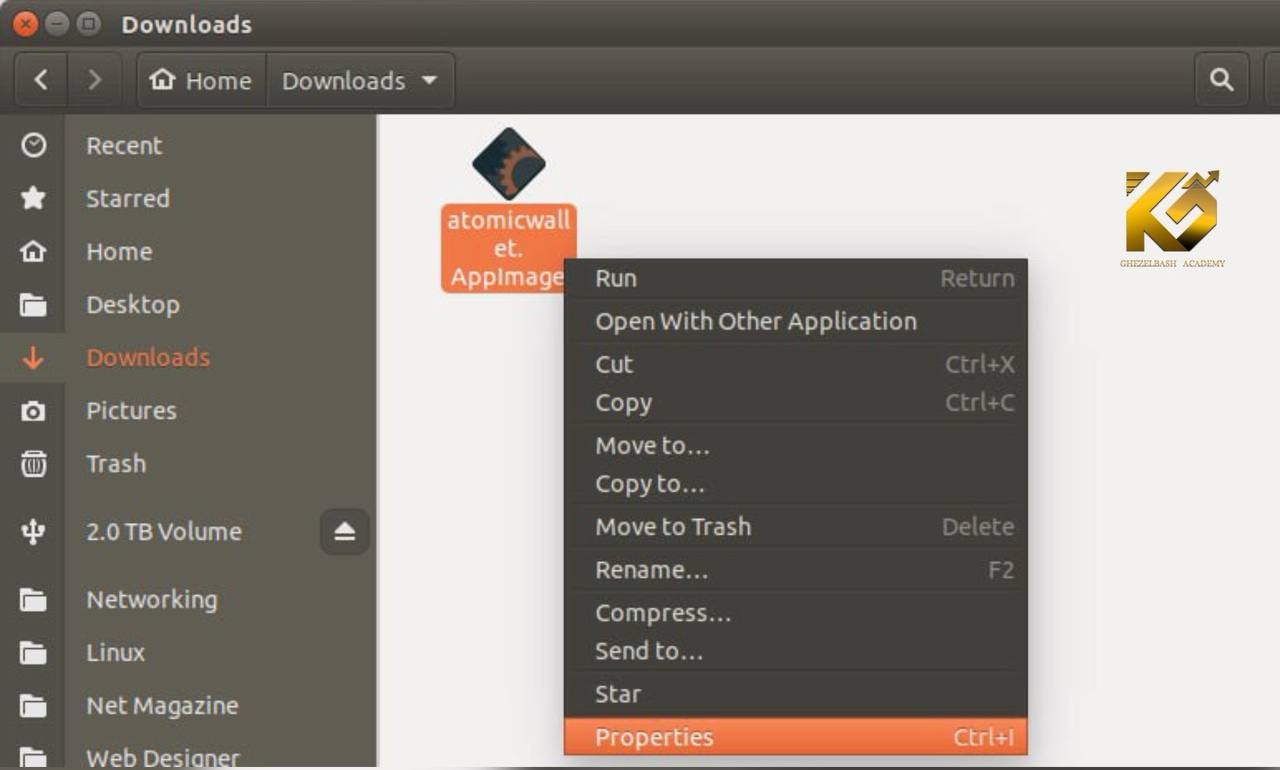Close the Downloads window
This screenshot has height=770, width=1280.
point(26,24)
